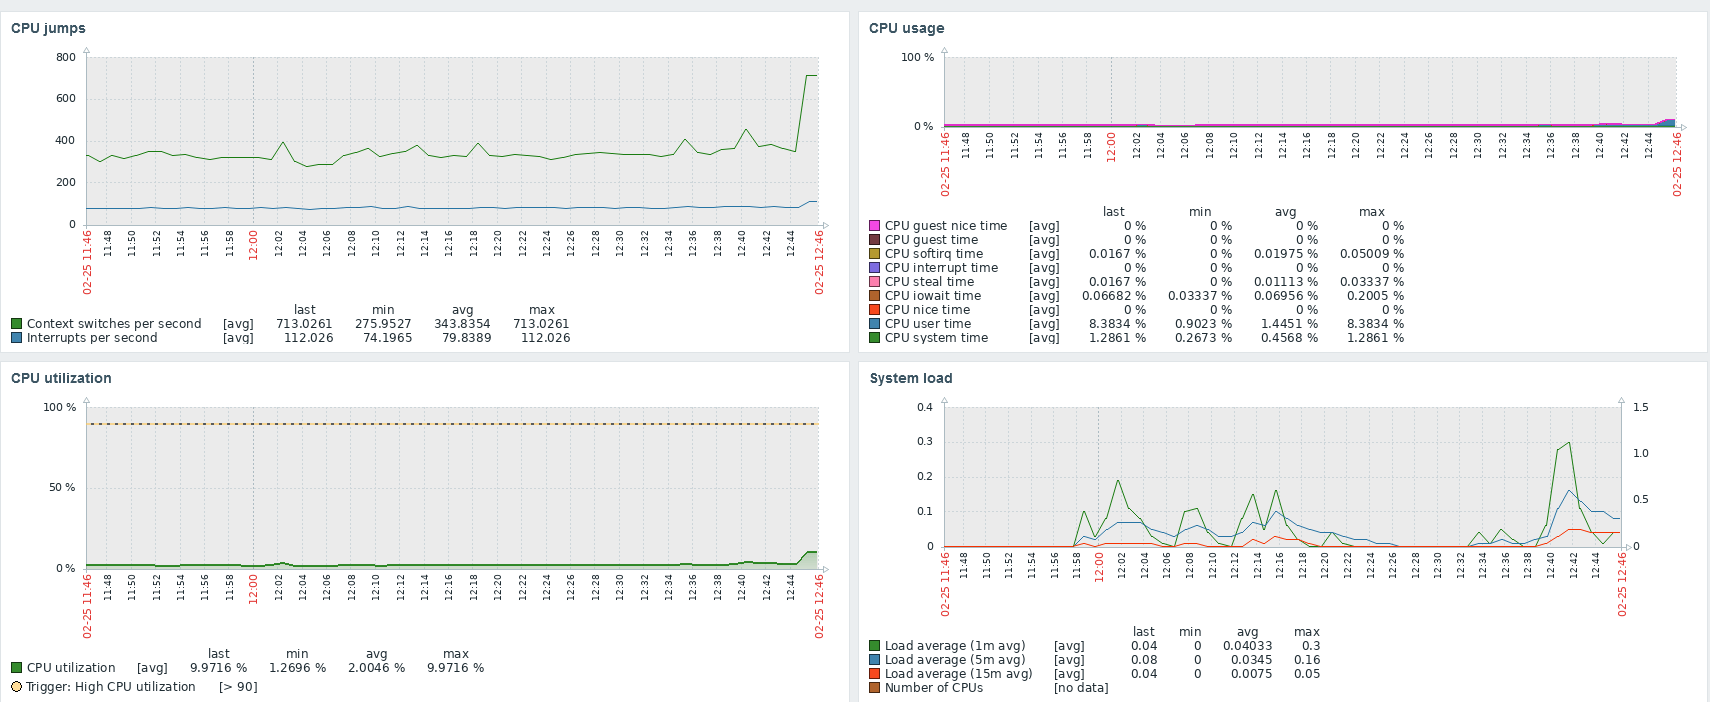1710x702 pixels.
Task: Click the CPU utilization widget title
Action: click(x=61, y=378)
